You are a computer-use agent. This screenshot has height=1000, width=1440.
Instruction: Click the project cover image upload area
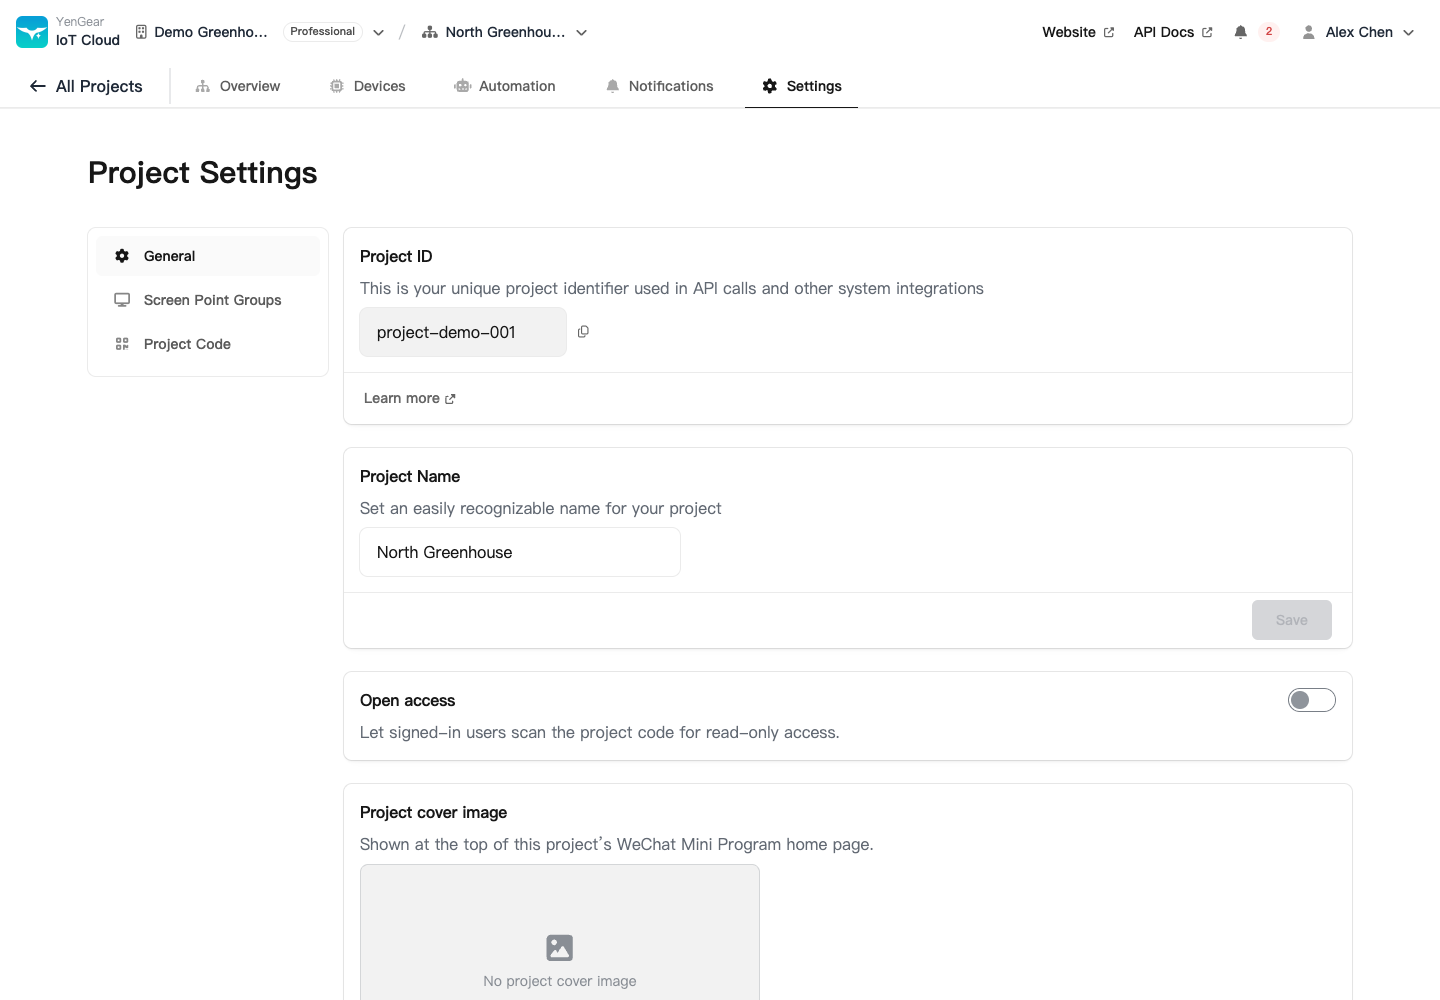[560, 932]
